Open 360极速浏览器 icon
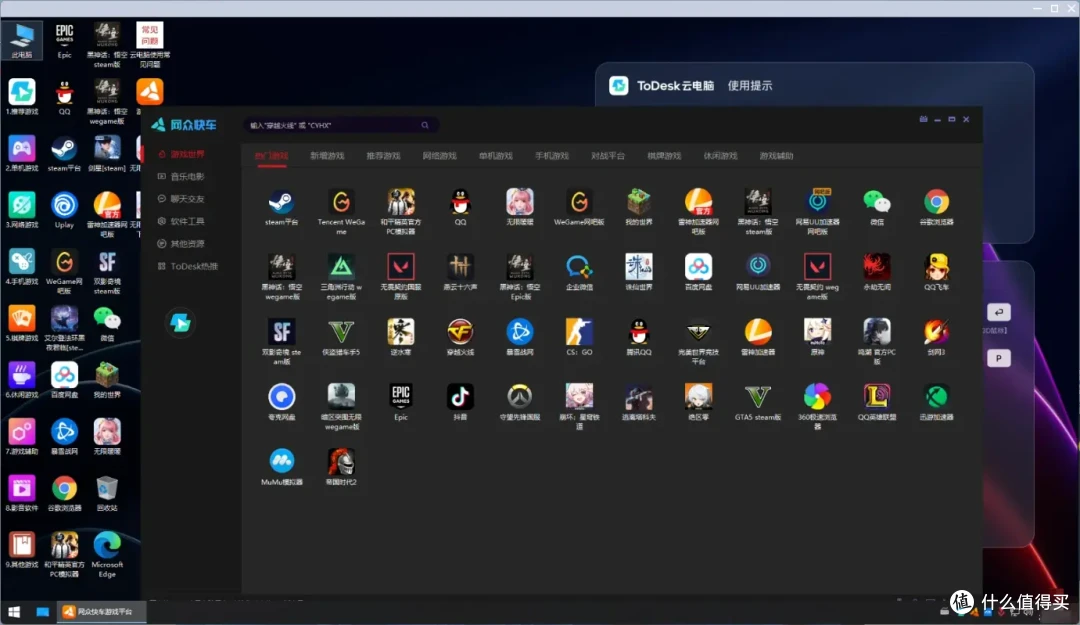Image resolution: width=1080 pixels, height=625 pixels. pyautogui.click(x=817, y=397)
